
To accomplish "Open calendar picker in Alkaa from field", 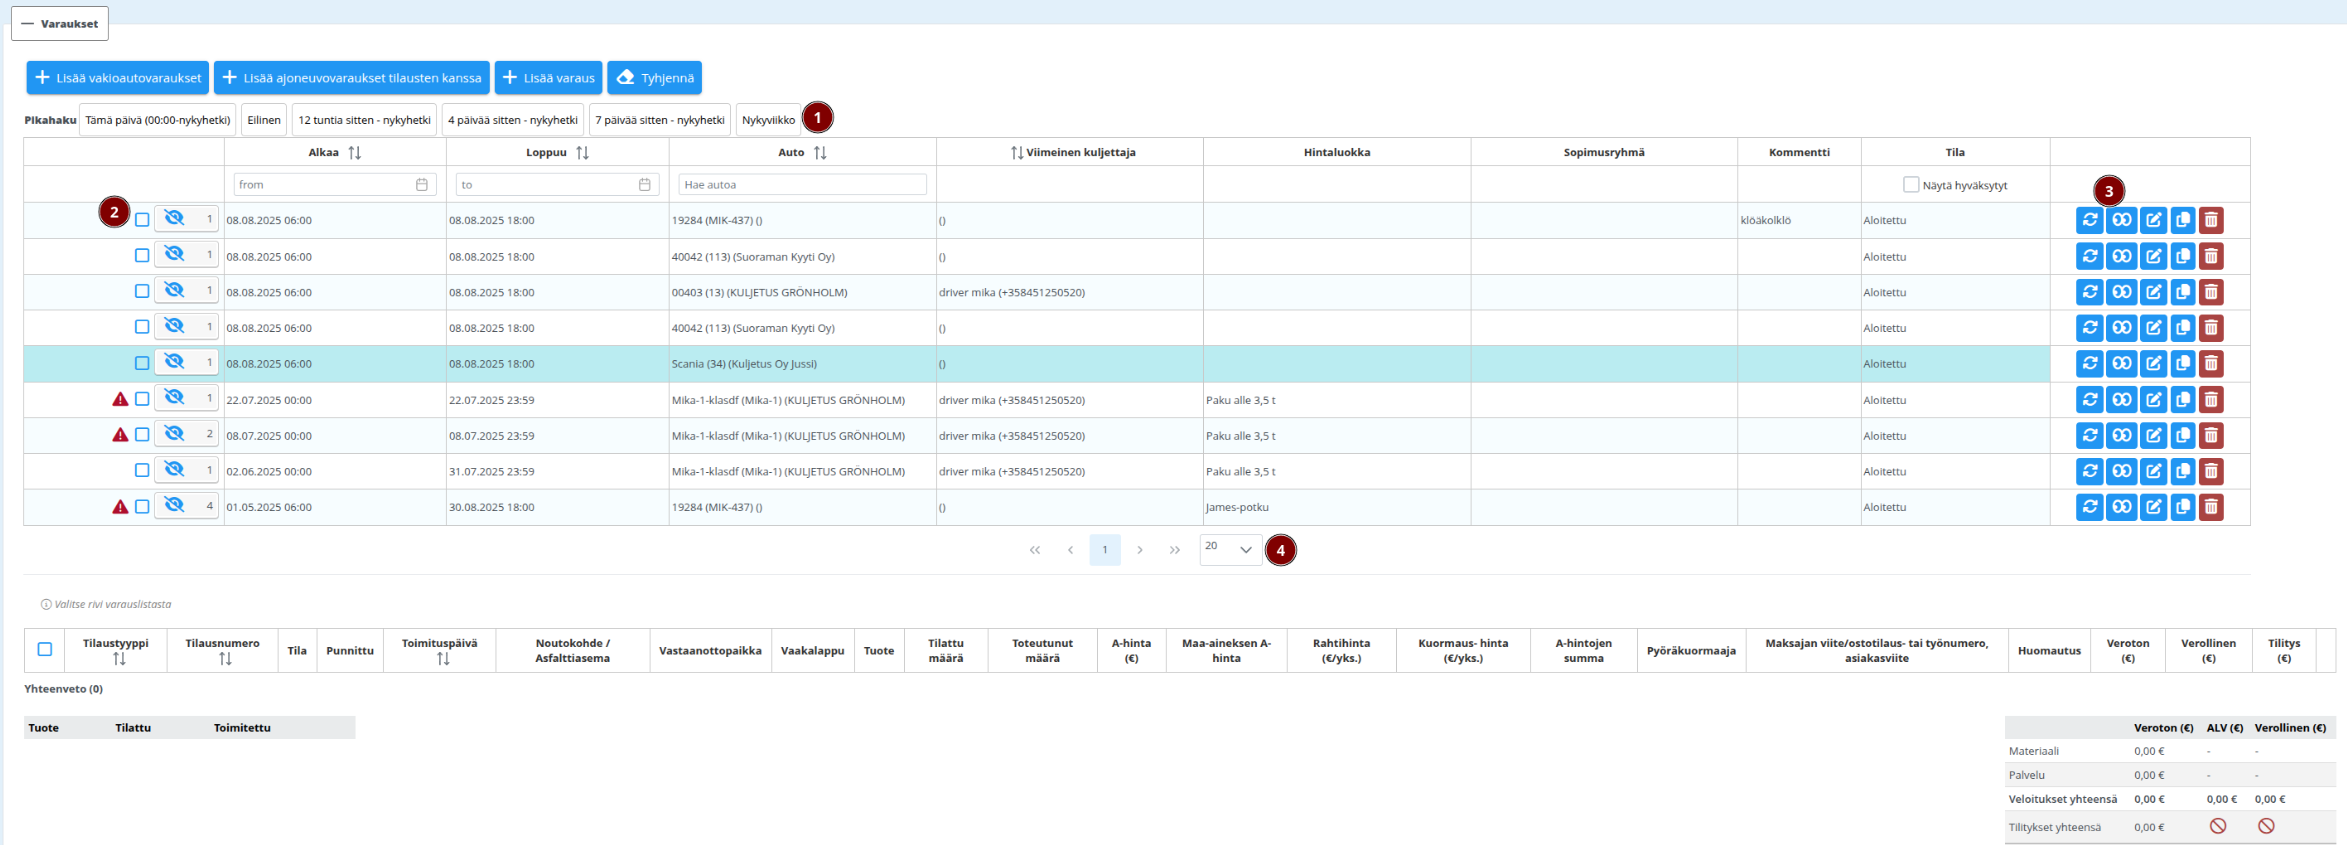I will point(422,185).
